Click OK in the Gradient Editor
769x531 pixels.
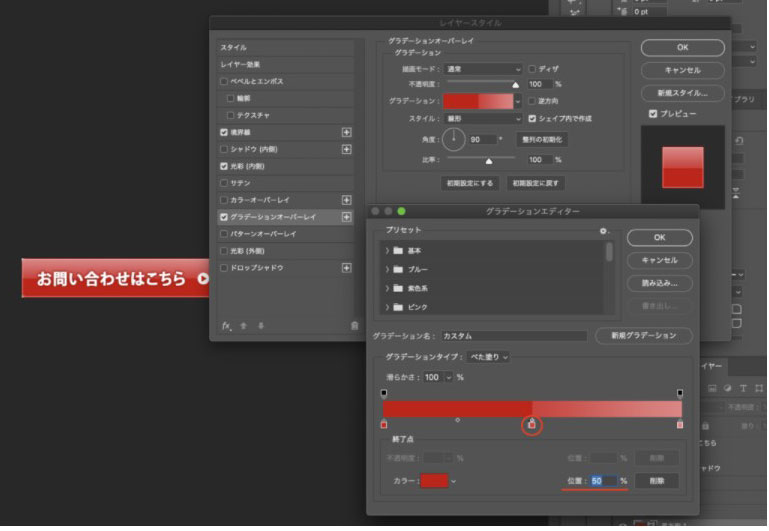pos(659,238)
